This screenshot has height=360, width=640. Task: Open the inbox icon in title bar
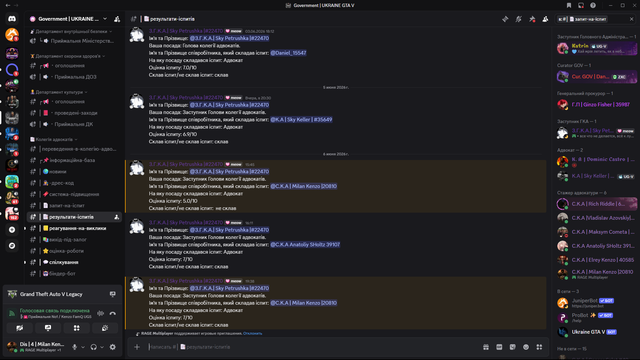pos(581,5)
